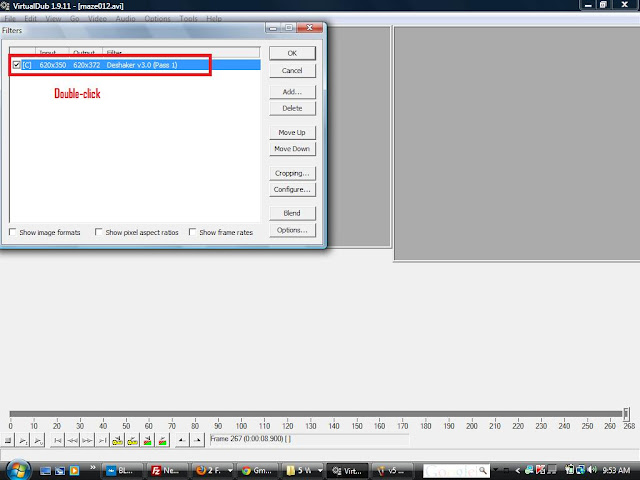640x480 pixels.
Task: Click the Stop playback toolbar icon
Action: (x=8, y=440)
